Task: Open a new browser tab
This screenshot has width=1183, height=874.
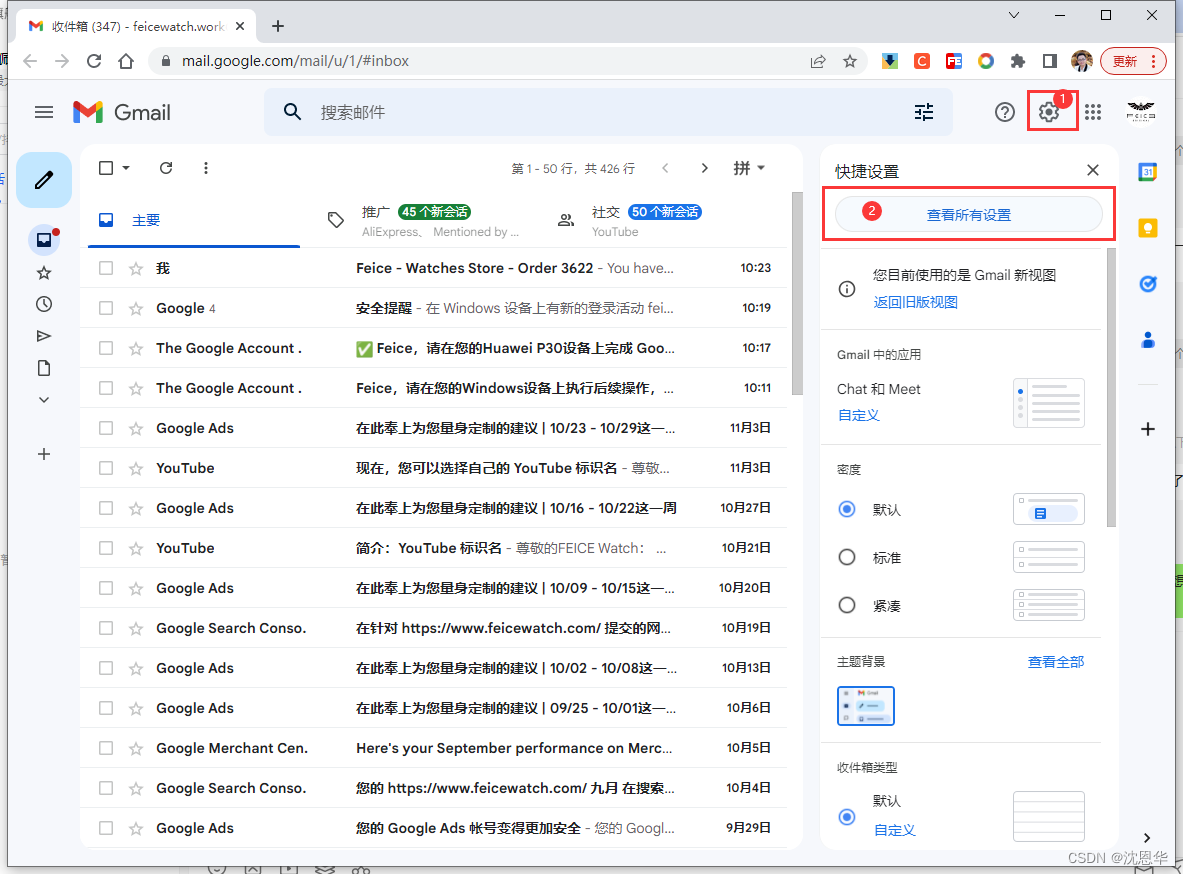Action: tap(278, 26)
